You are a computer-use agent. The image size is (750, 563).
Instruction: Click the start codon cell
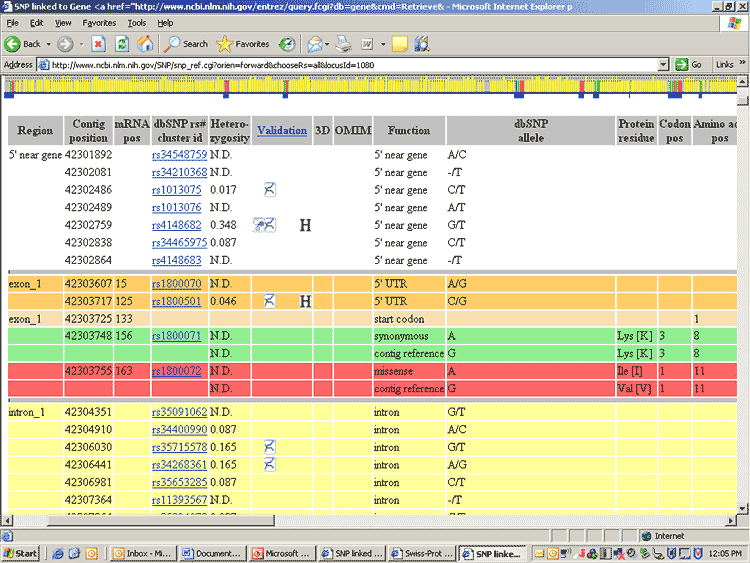point(408,319)
